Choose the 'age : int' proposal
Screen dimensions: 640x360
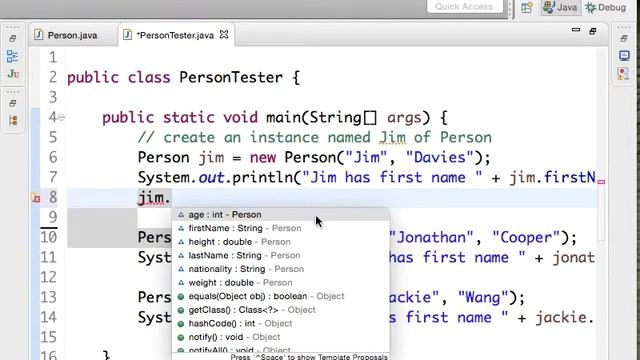(x=281, y=215)
